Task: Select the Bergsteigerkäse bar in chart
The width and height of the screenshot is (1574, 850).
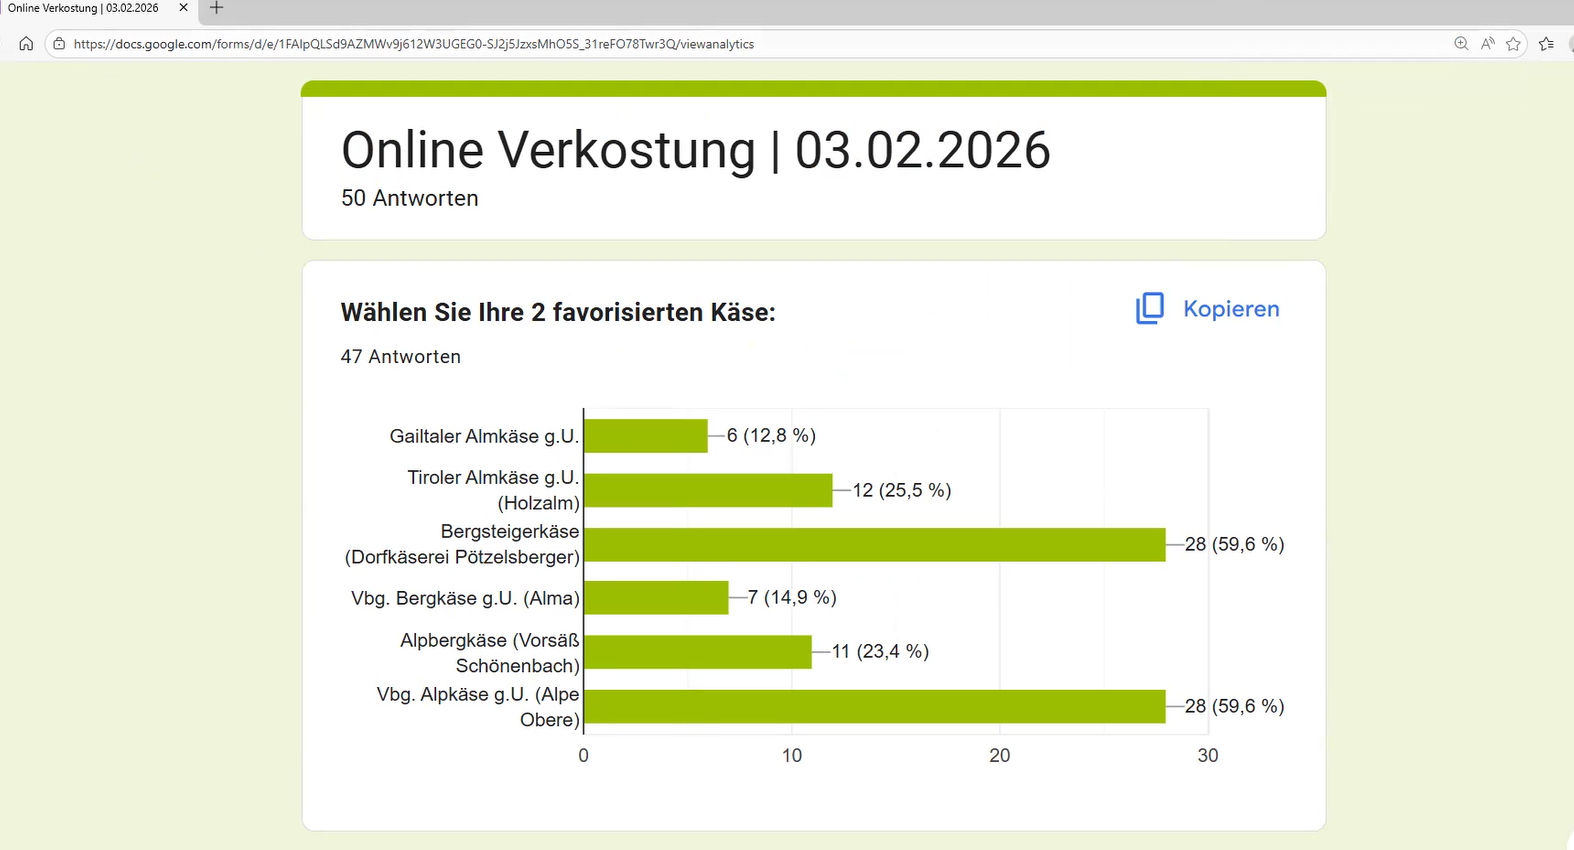Action: pyautogui.click(x=874, y=545)
